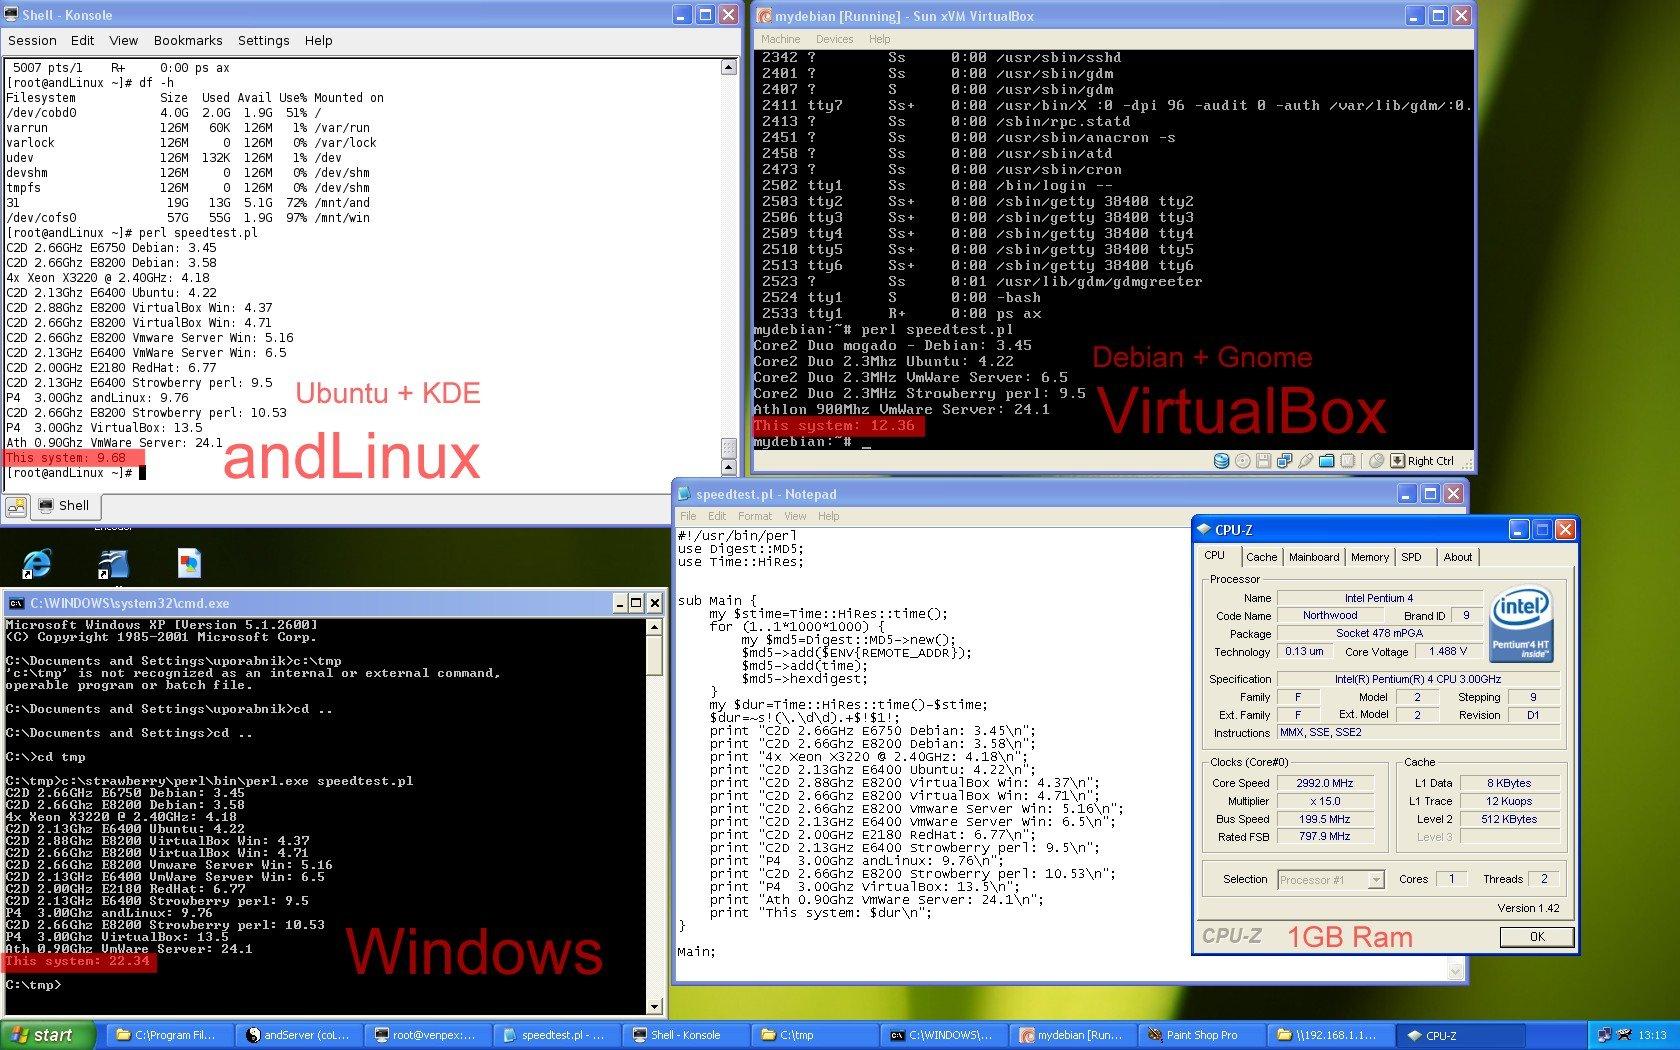Click the cmd.exe scrollbar down arrow
This screenshot has width=1680, height=1050.
click(655, 1006)
